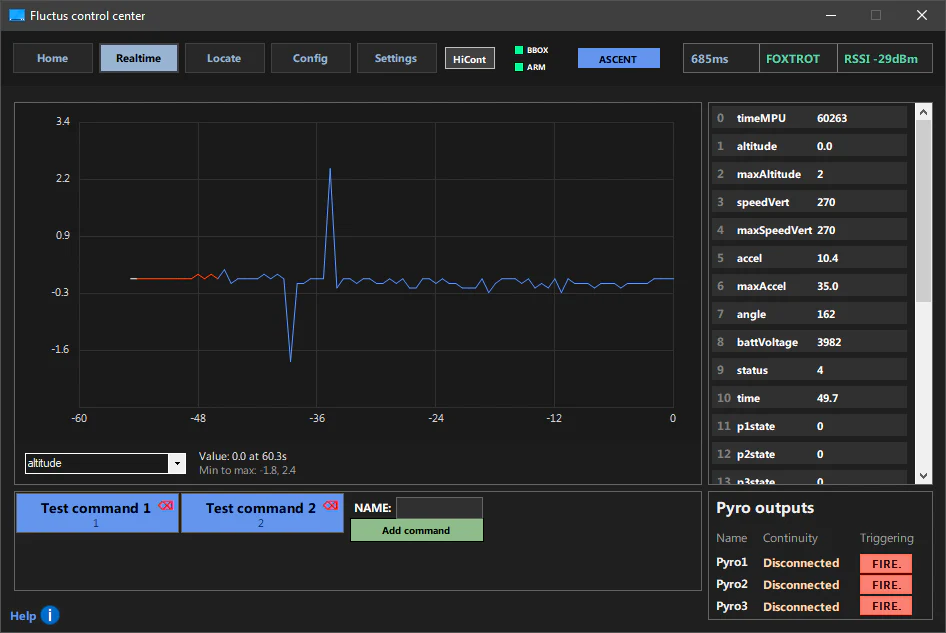The height and width of the screenshot is (633, 946).
Task: Fire the Pyro1 output
Action: 885,563
